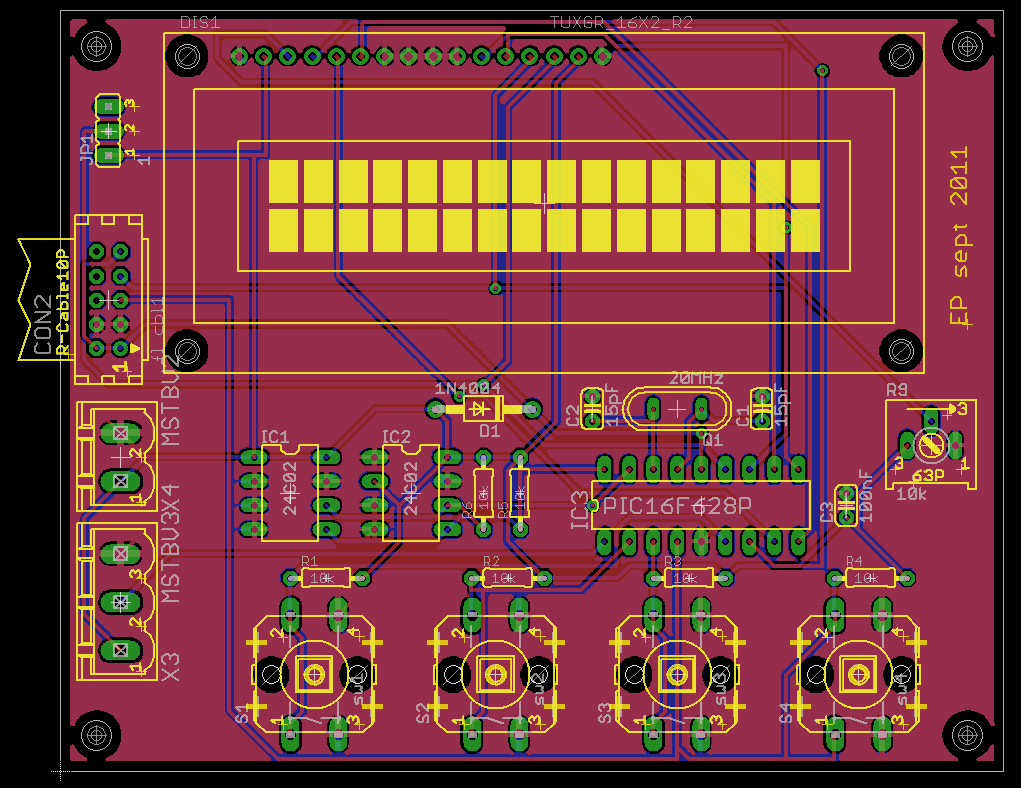Image resolution: width=1021 pixels, height=788 pixels.
Task: Click the C2 15pF capacitor
Action: [591, 408]
